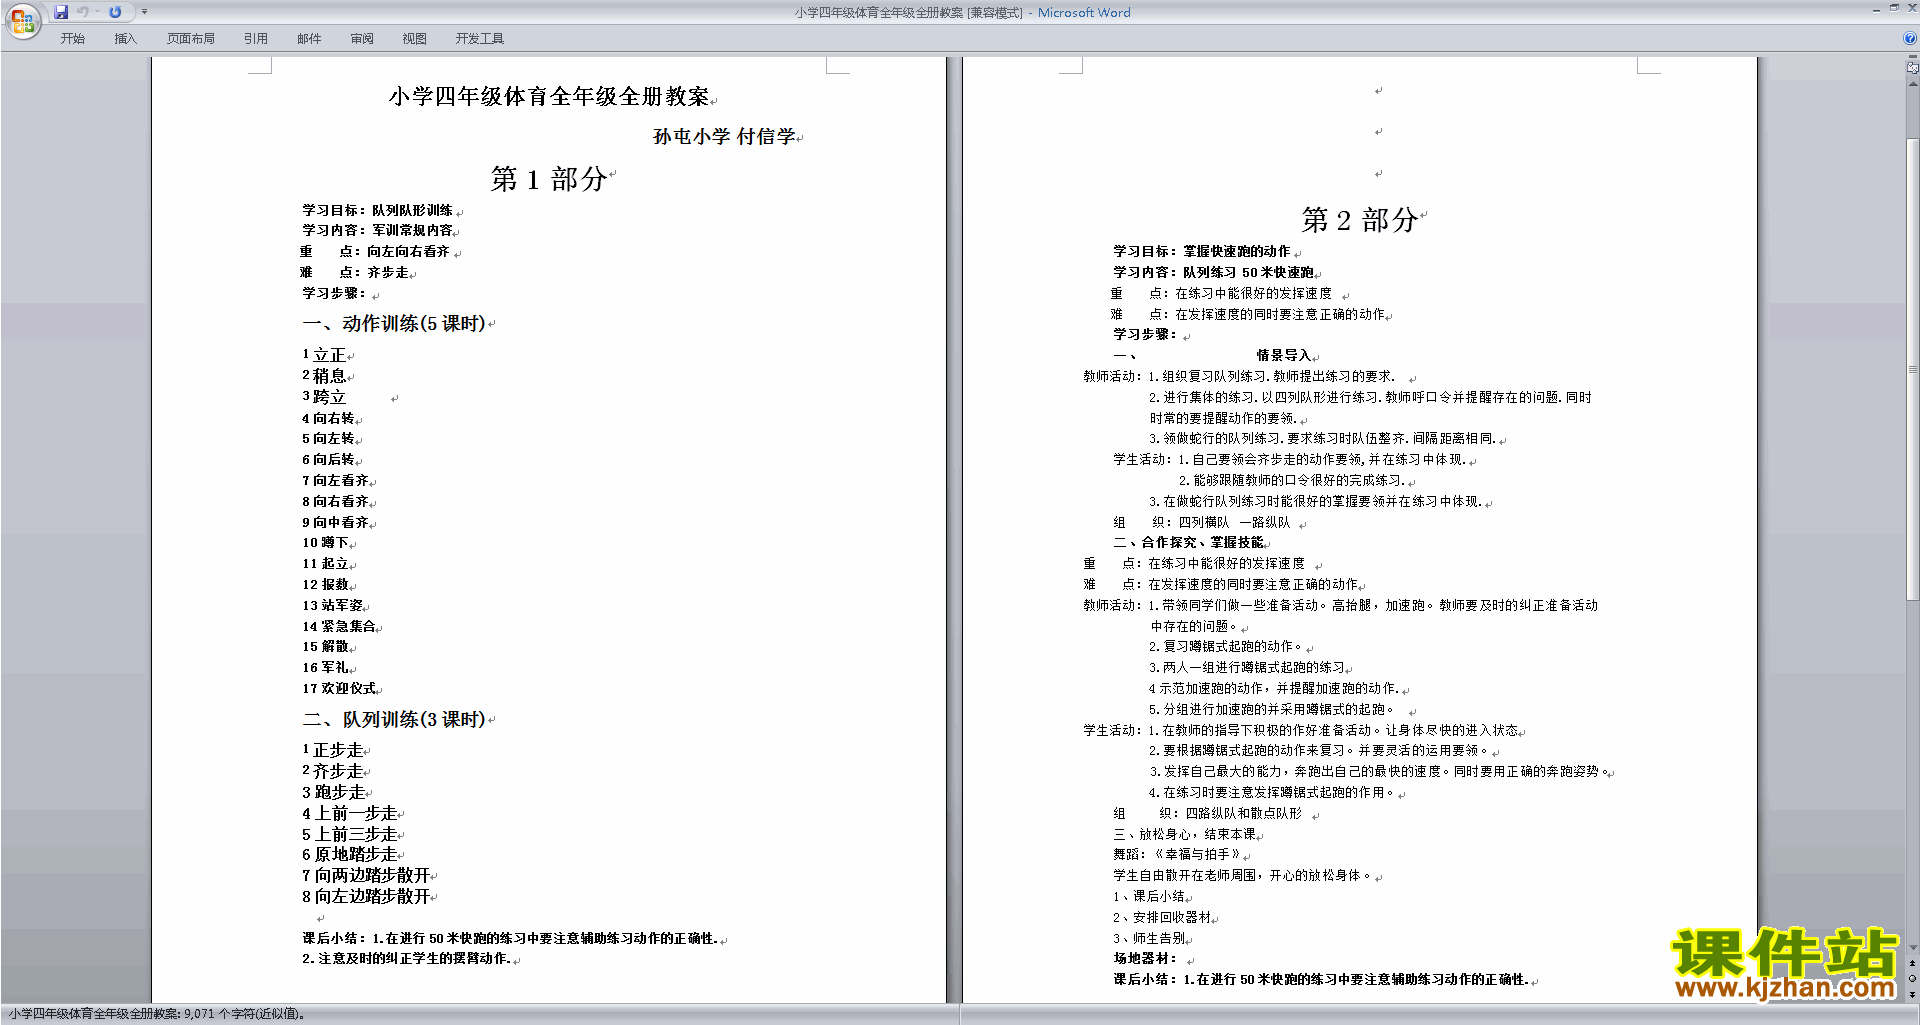Image resolution: width=1920 pixels, height=1025 pixels.
Task: Click the line 3、师生告别
Action: 1149,938
